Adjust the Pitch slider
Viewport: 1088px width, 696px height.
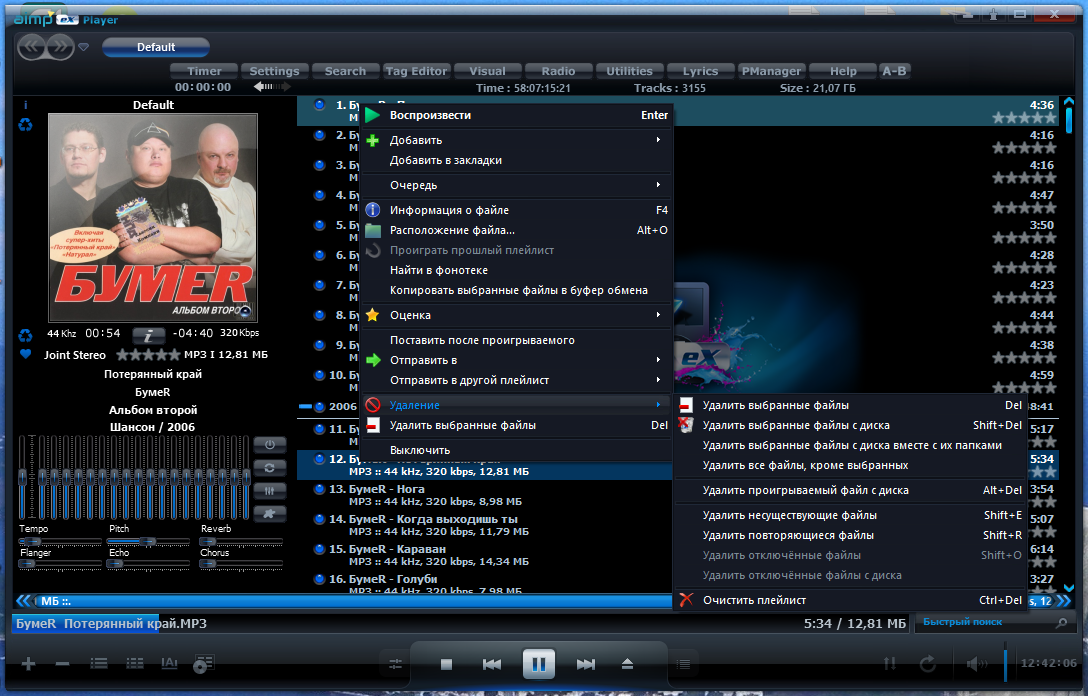[148, 541]
